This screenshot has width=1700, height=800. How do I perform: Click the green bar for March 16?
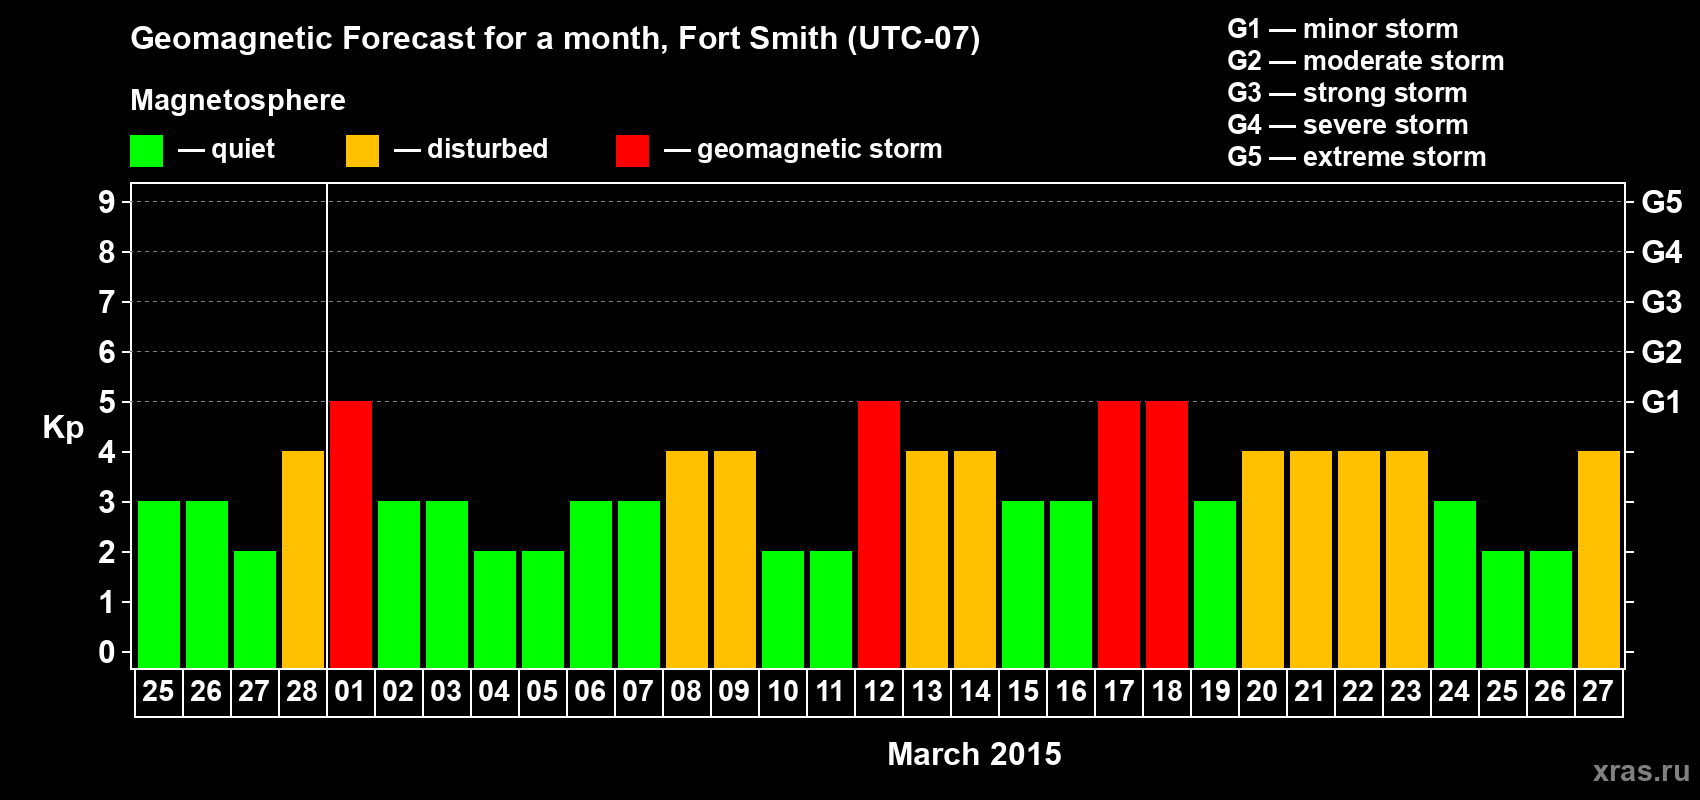[1071, 584]
